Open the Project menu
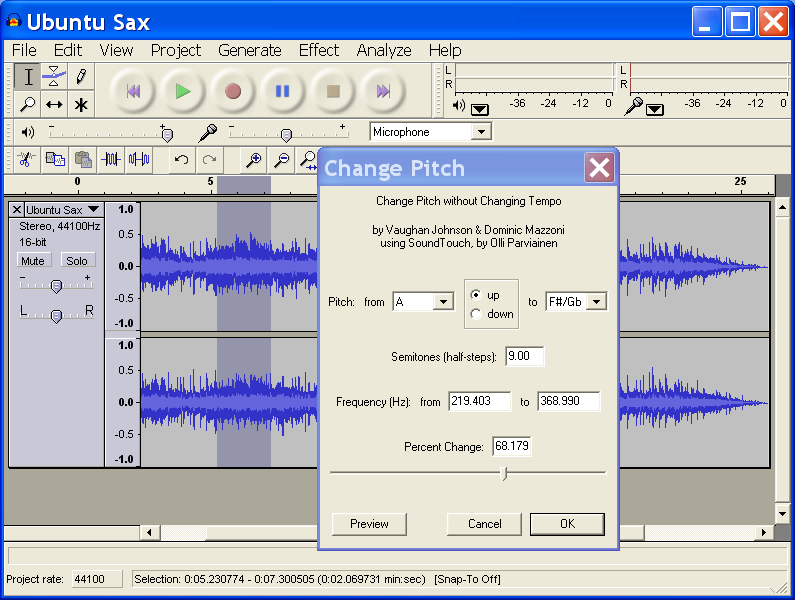Screen dimensions: 795x600 coord(175,50)
